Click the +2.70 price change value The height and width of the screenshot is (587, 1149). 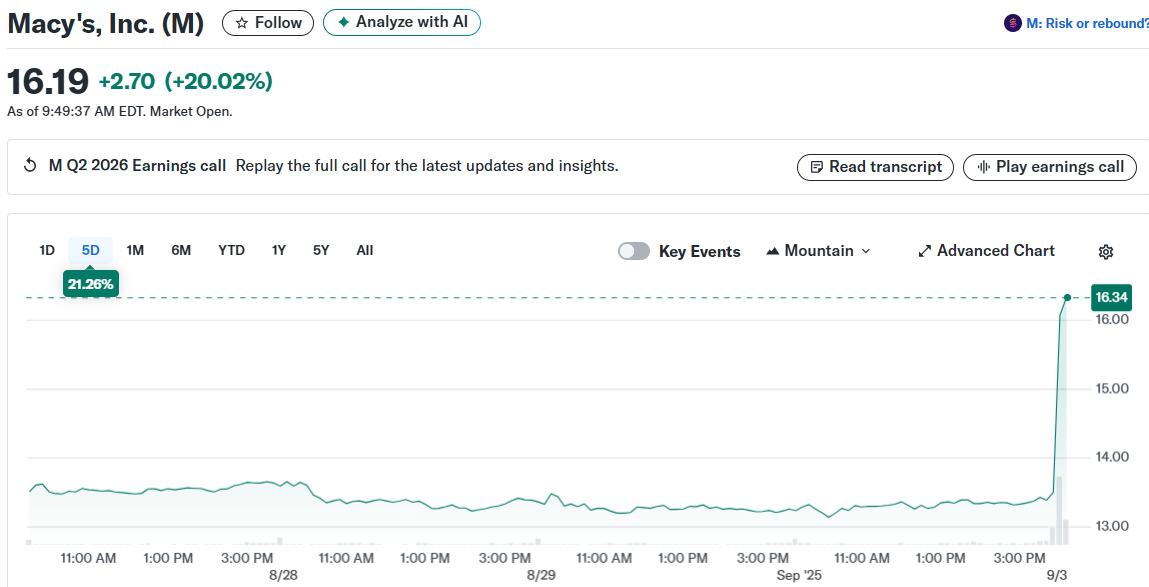[x=127, y=81]
